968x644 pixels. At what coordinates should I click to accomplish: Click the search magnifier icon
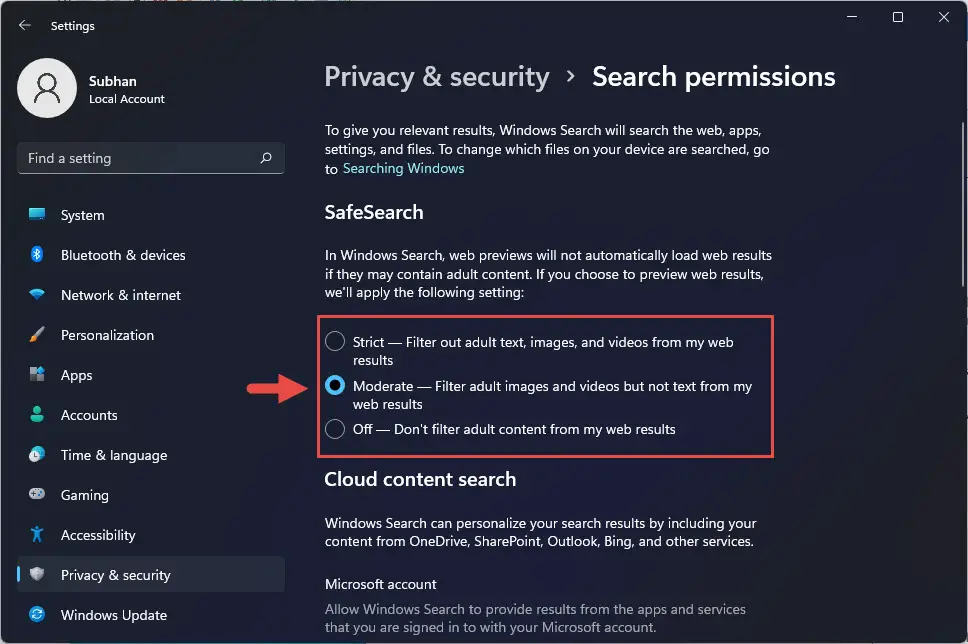click(x=266, y=158)
